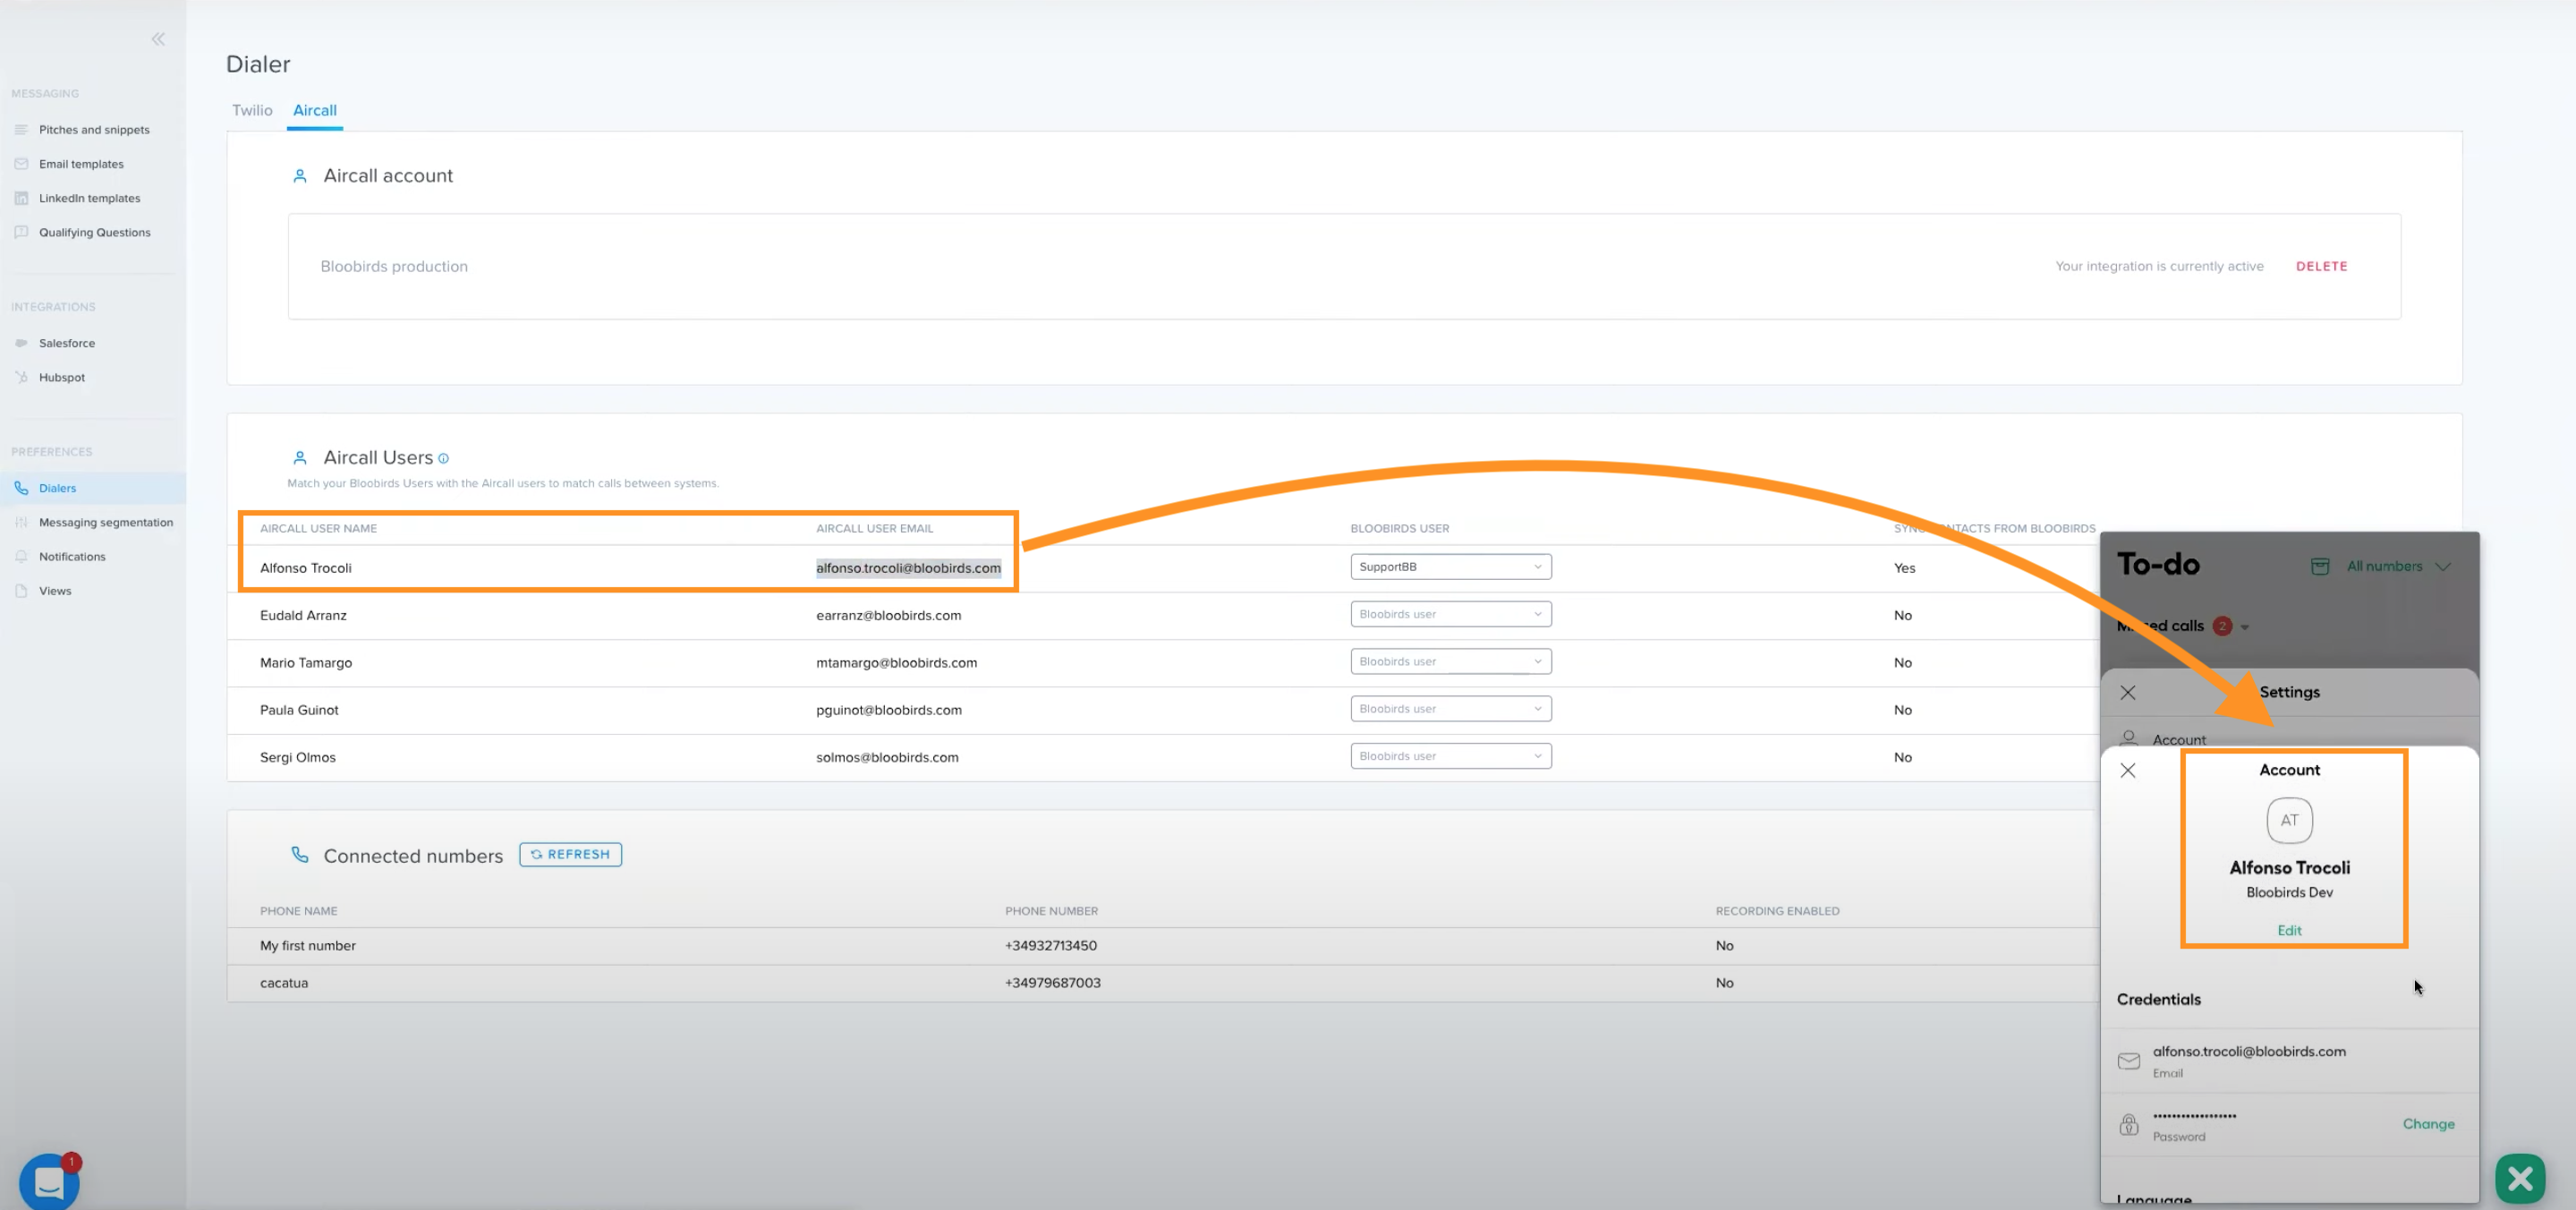The image size is (2576, 1210).
Task: Click the Pitches and snippets icon
Action: (x=21, y=130)
